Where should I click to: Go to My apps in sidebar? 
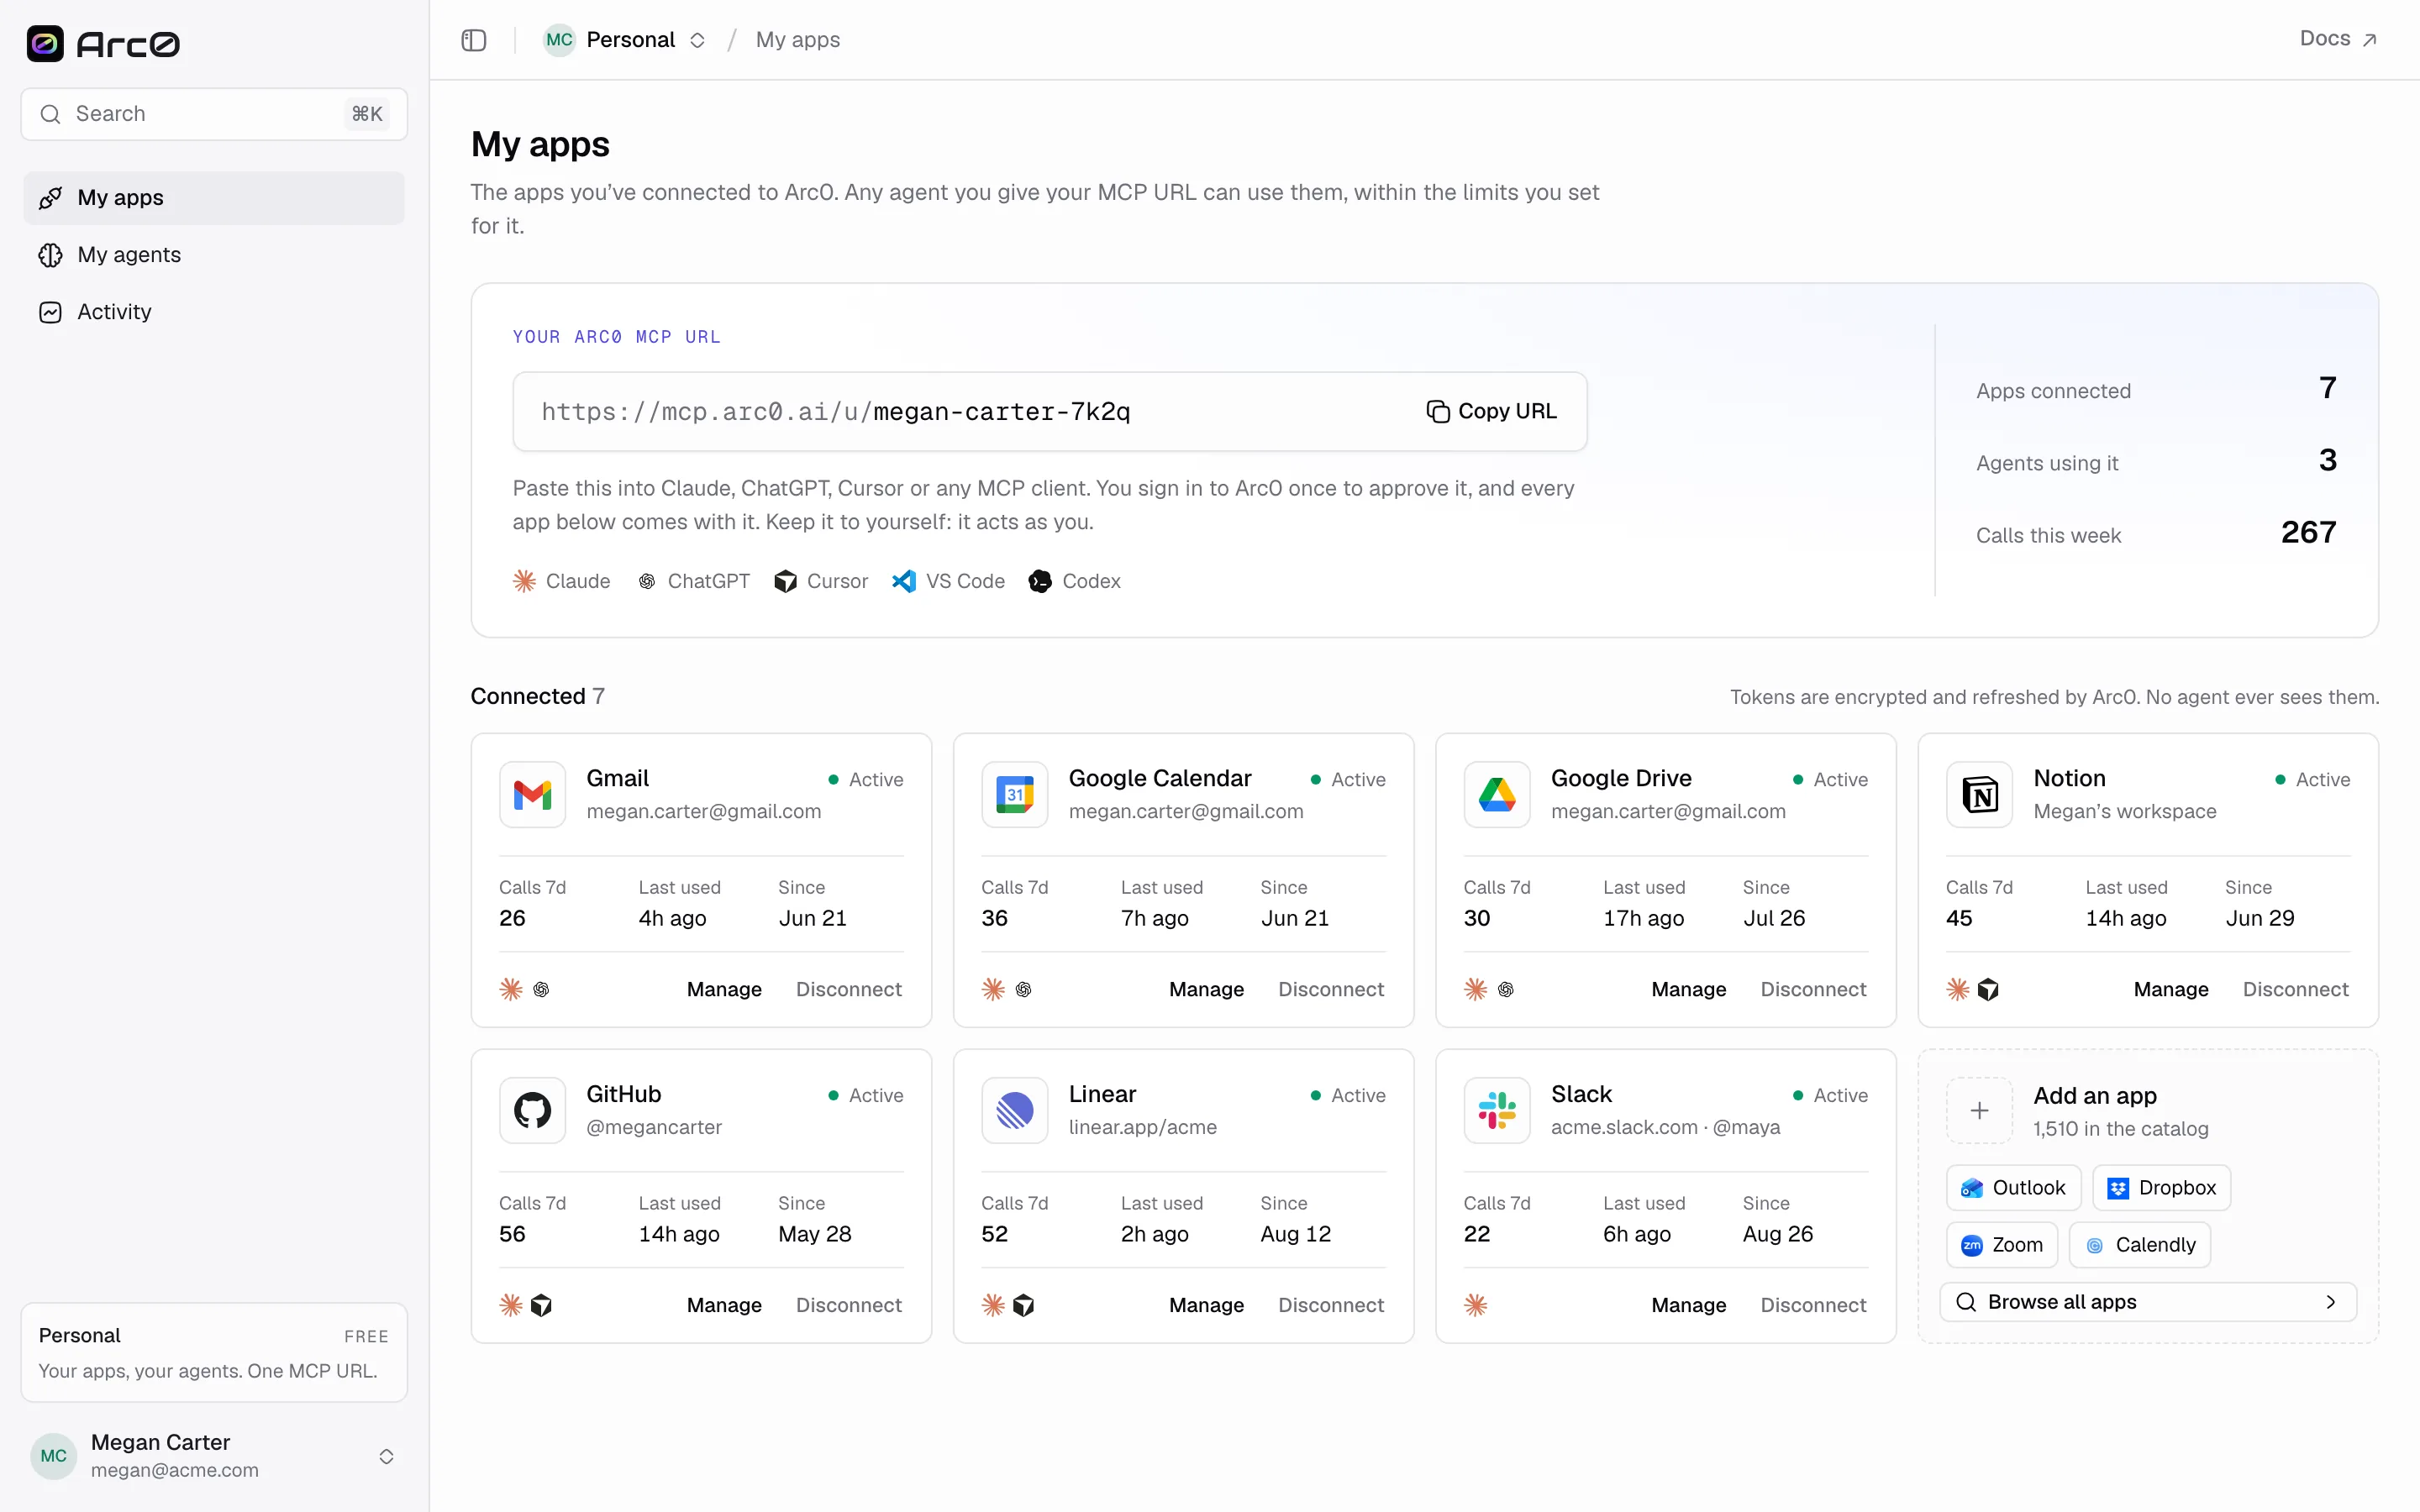214,198
